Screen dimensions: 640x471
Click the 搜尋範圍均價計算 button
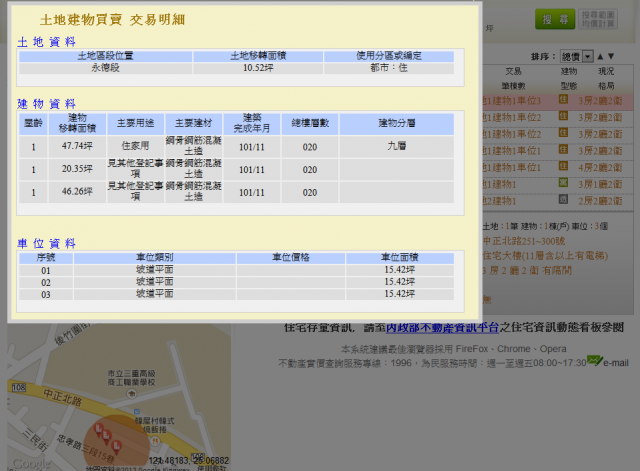pos(598,19)
